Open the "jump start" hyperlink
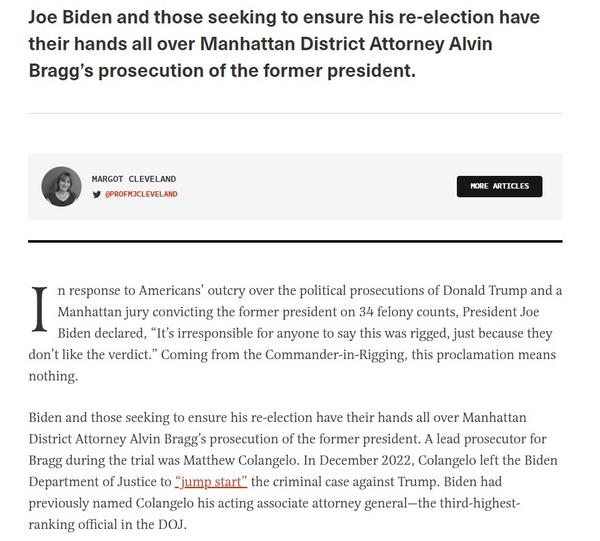600x541 pixels. coord(211,481)
